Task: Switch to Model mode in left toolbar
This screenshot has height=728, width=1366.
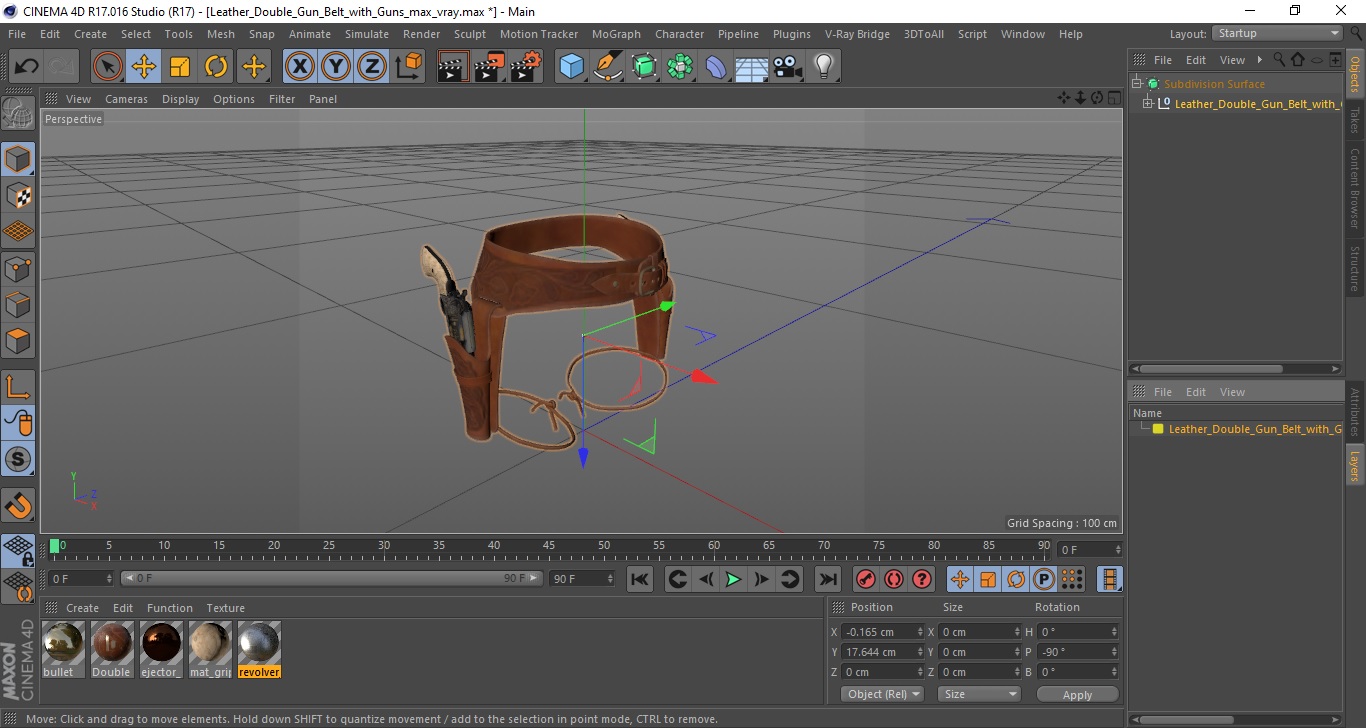Action: (18, 159)
